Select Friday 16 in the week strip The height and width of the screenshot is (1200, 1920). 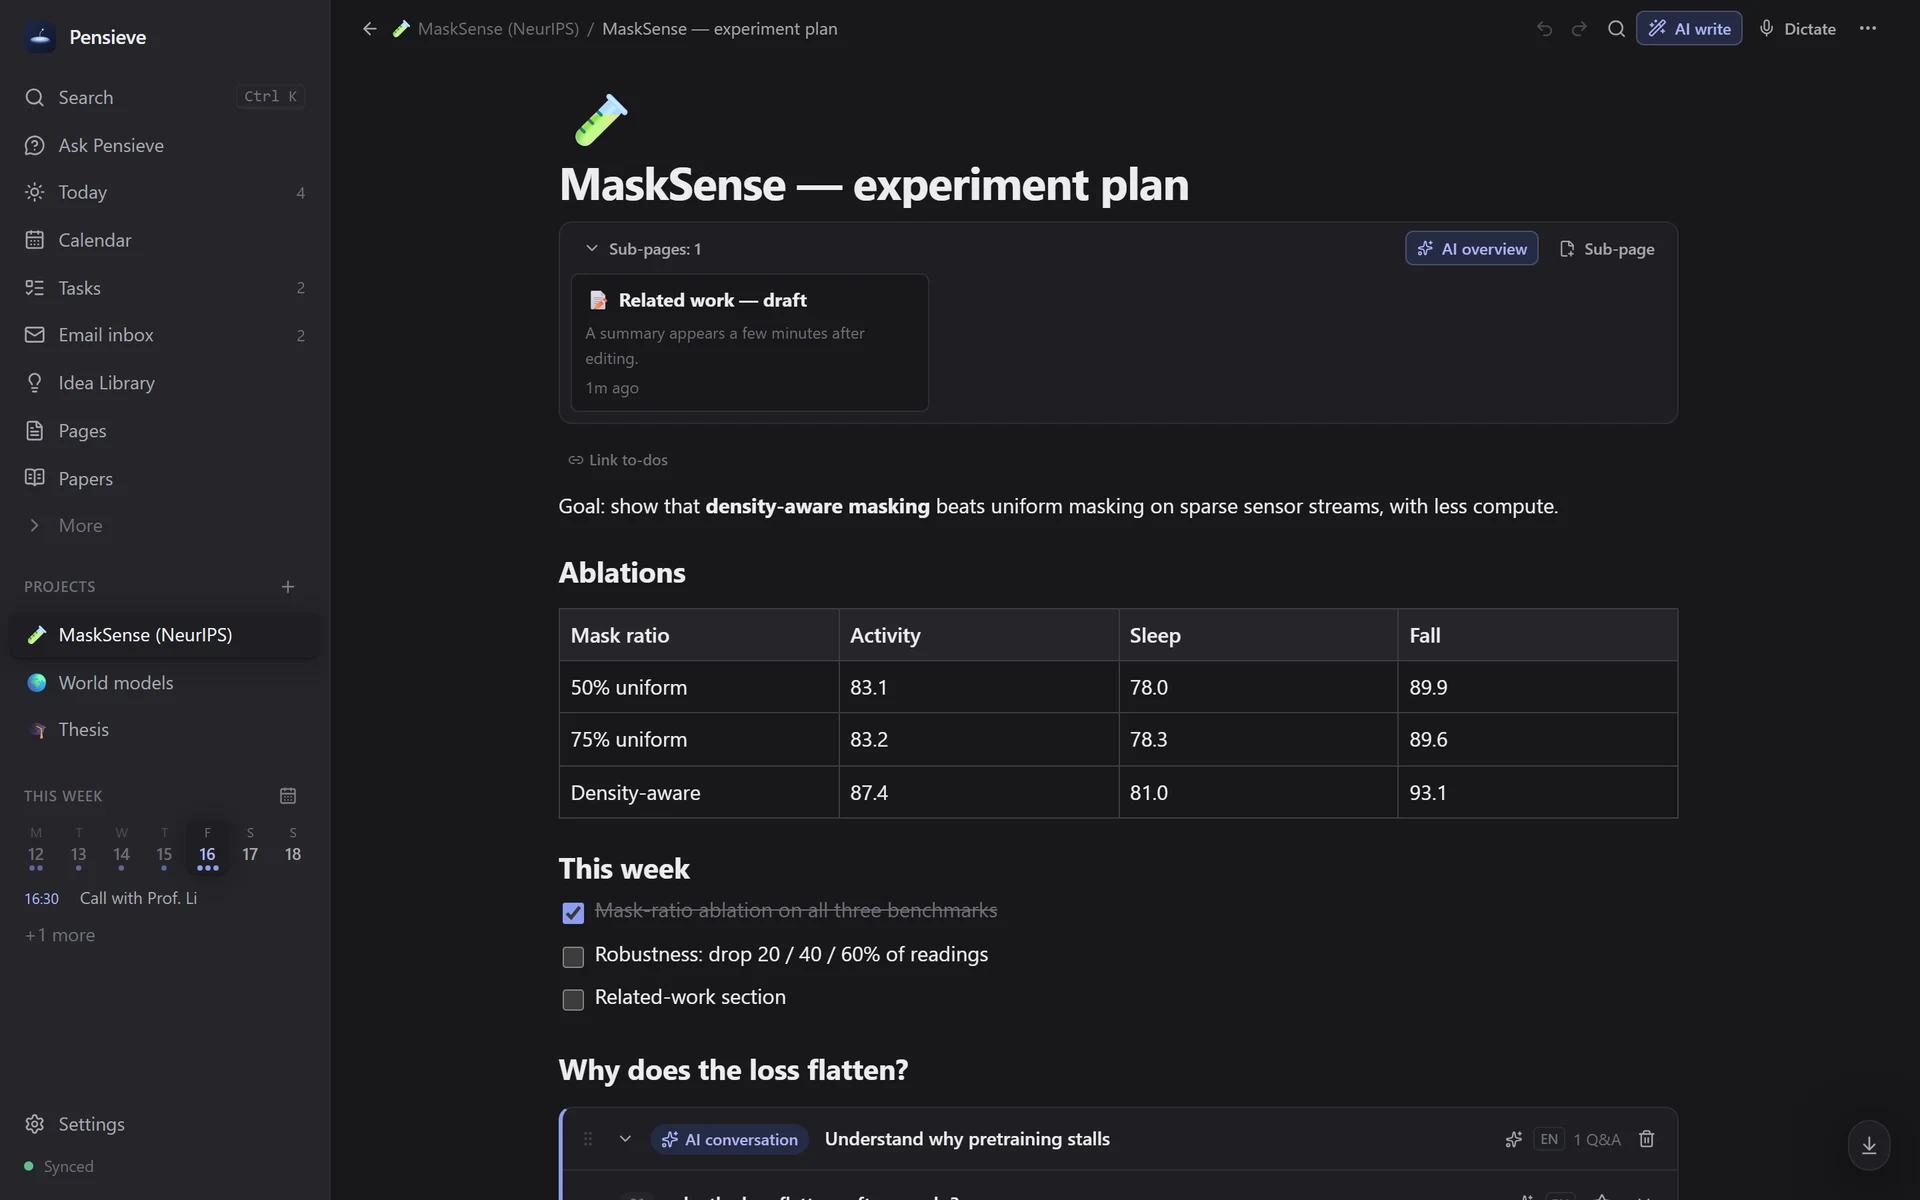pos(207,848)
